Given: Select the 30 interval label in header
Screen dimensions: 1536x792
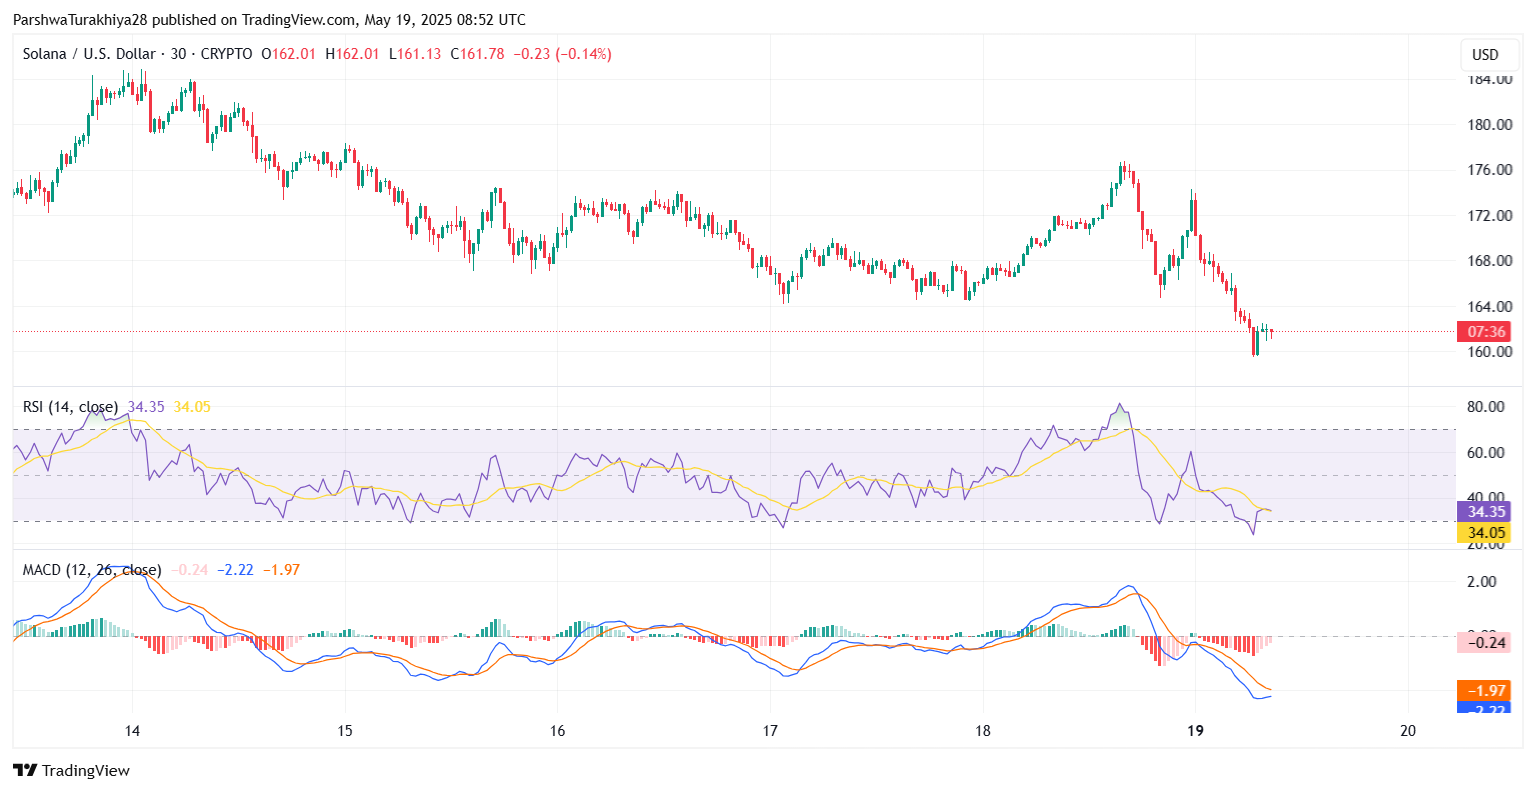Looking at the screenshot, I should 178,54.
